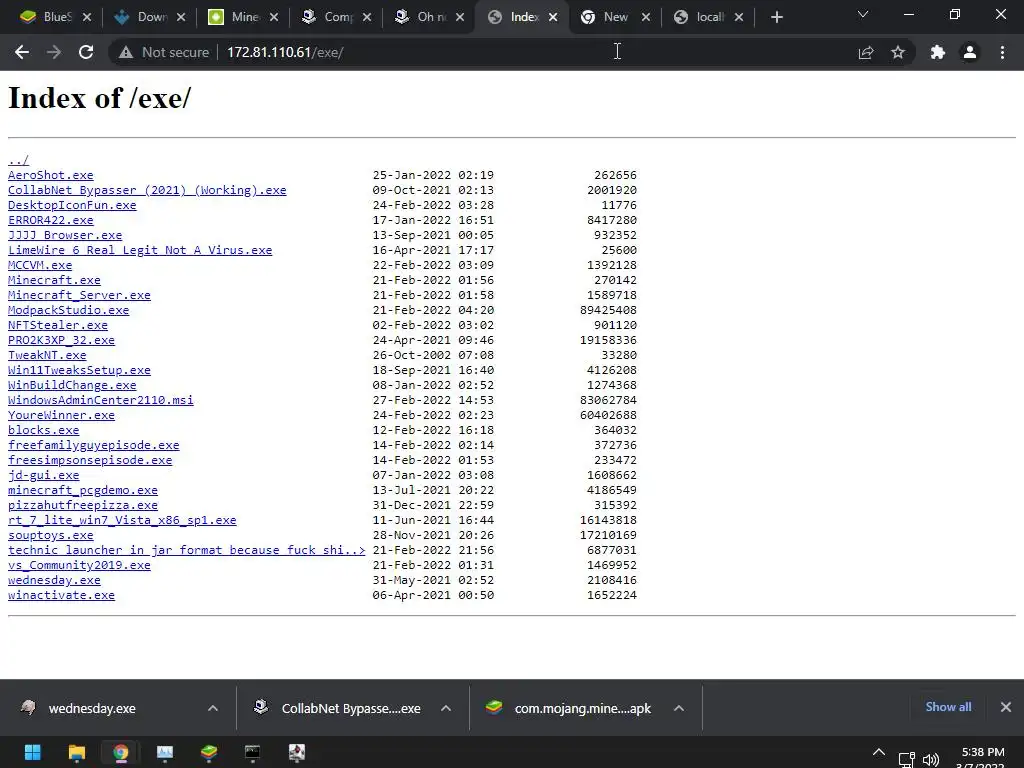Click the pizzahutfreepizza.exe link
Viewport: 1024px width, 768px height.
point(83,505)
